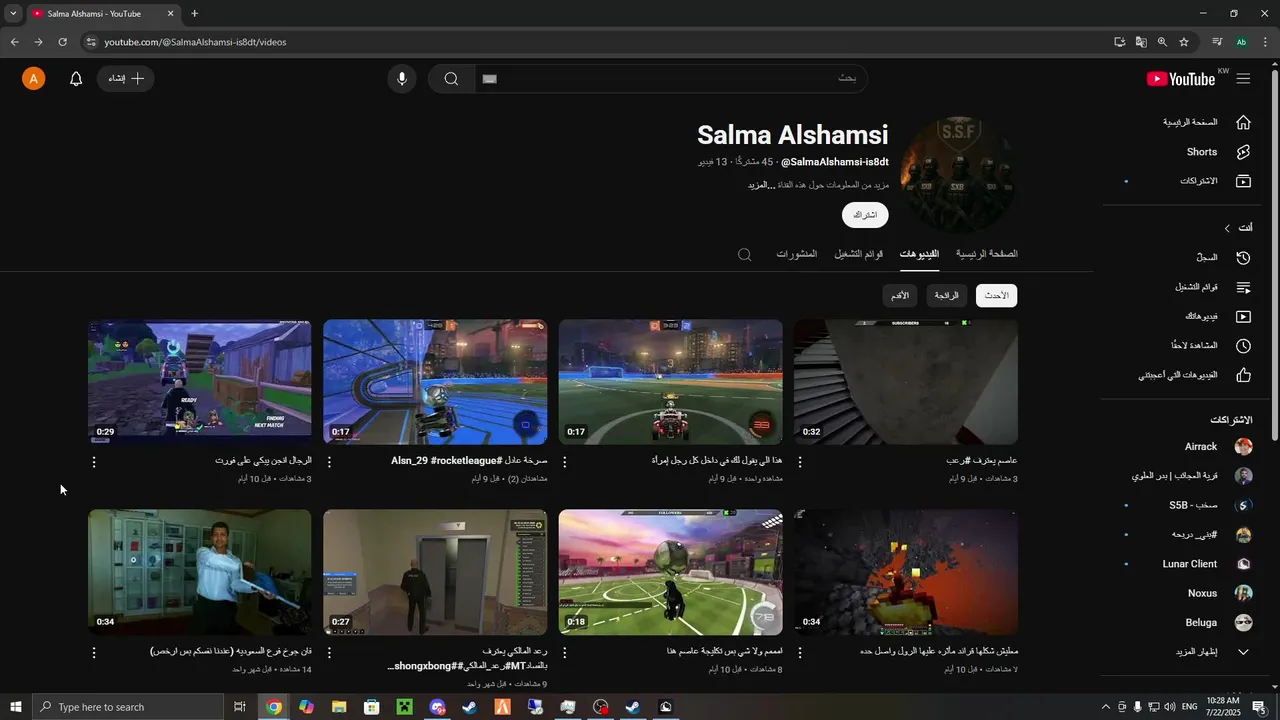1280x720 pixels.
Task: Open three-dot menu for 'الرجال الحين يبكي على فورت' video
Action: tap(94, 462)
